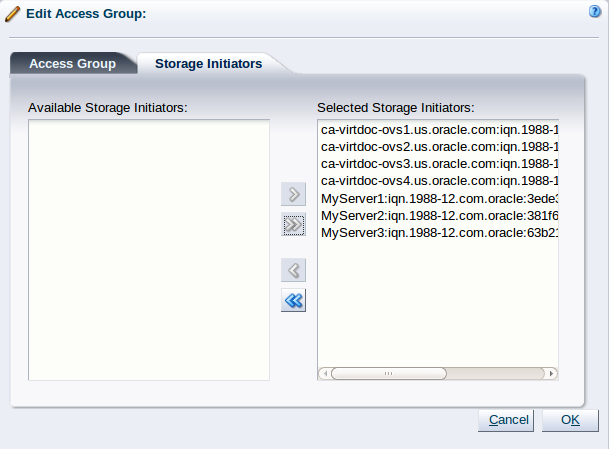Select MyServer2 storage initiator
The width and height of the screenshot is (609, 449).
pyautogui.click(x=438, y=215)
